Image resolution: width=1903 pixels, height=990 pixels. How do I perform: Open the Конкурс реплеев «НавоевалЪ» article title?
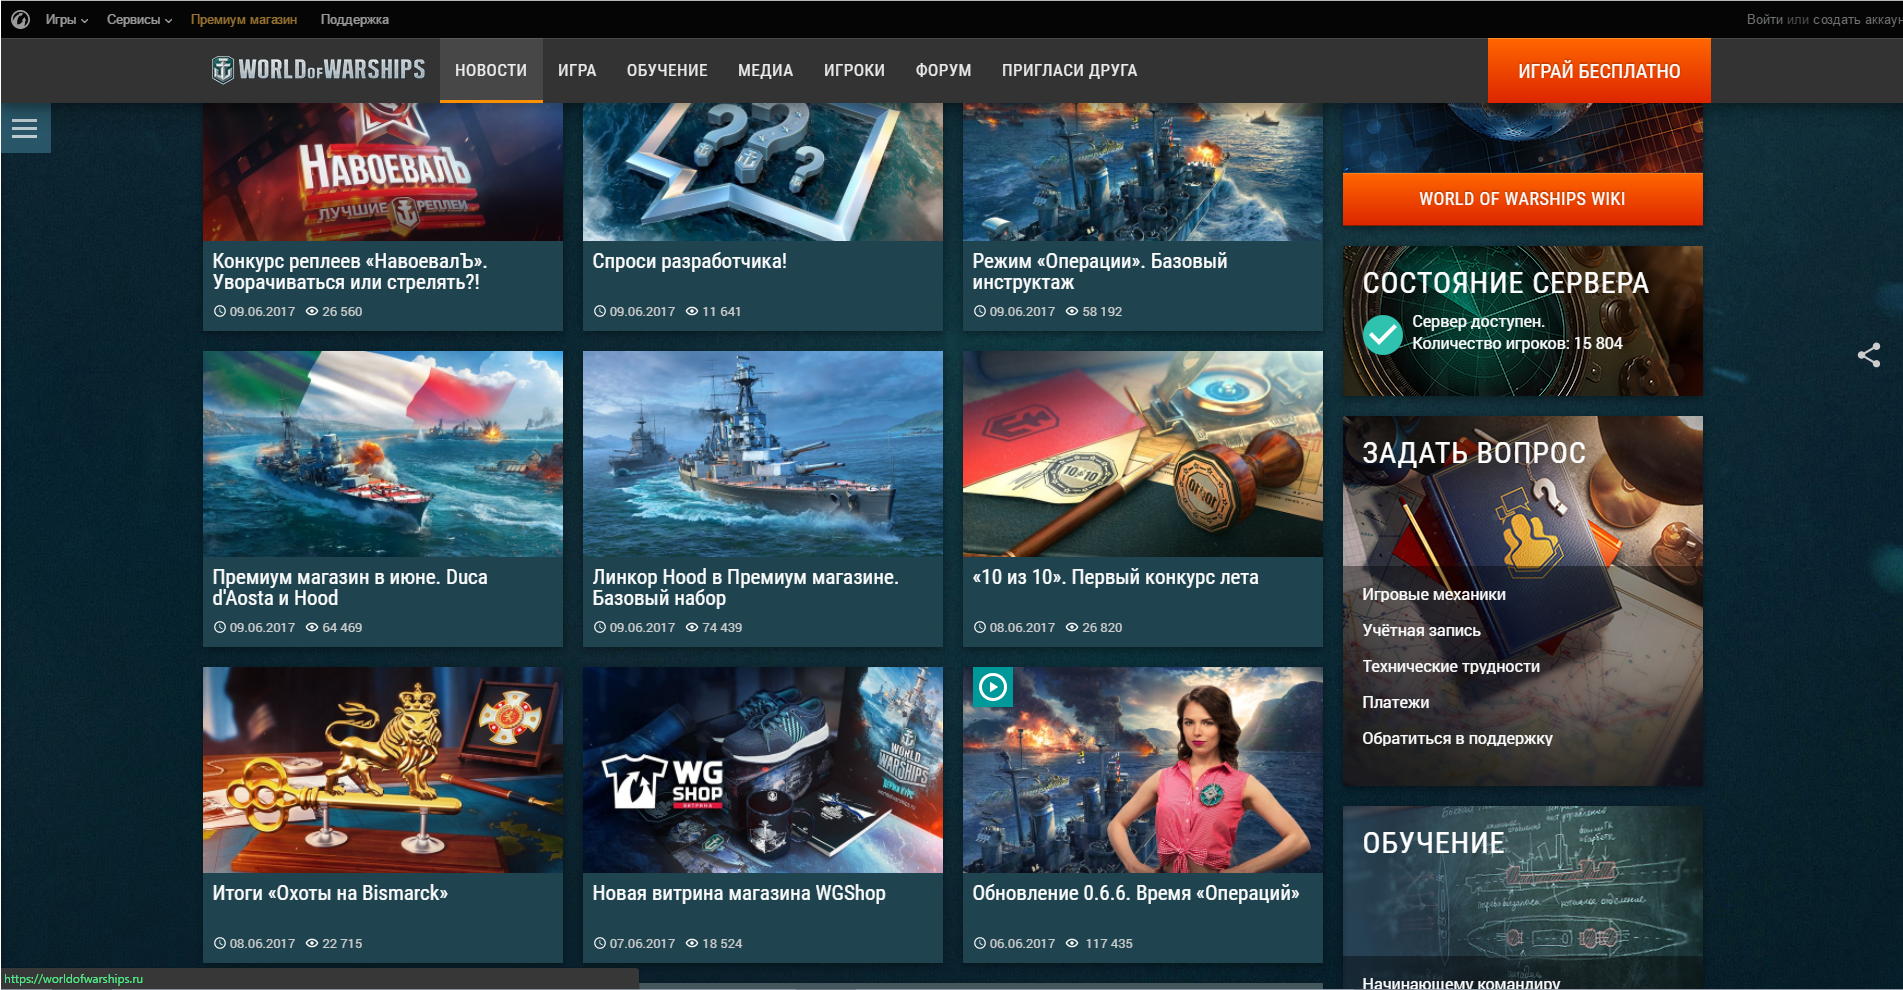click(350, 272)
